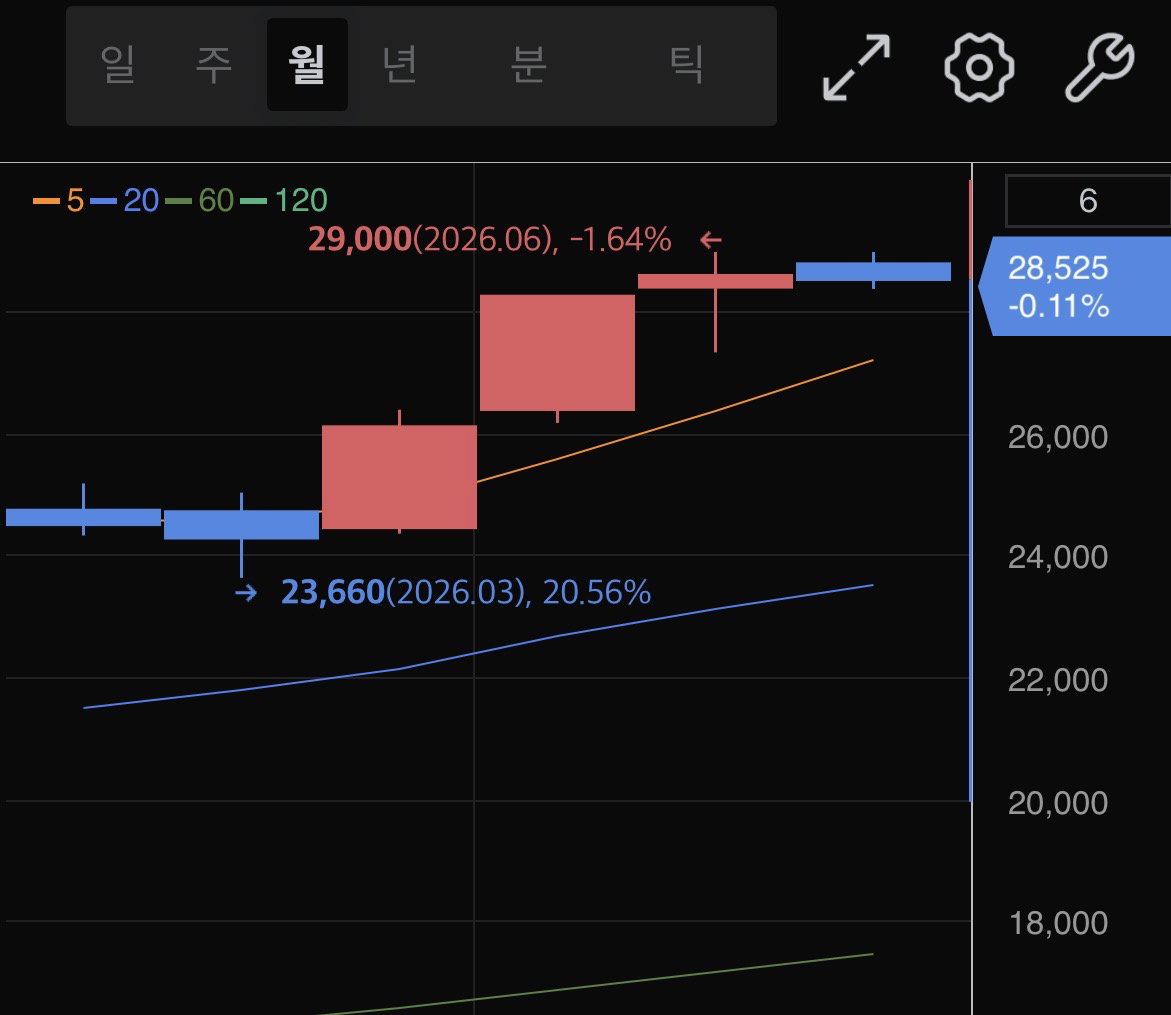Image resolution: width=1171 pixels, height=1015 pixels.
Task: Select the 월 (monthly) period tab
Action: pos(307,64)
